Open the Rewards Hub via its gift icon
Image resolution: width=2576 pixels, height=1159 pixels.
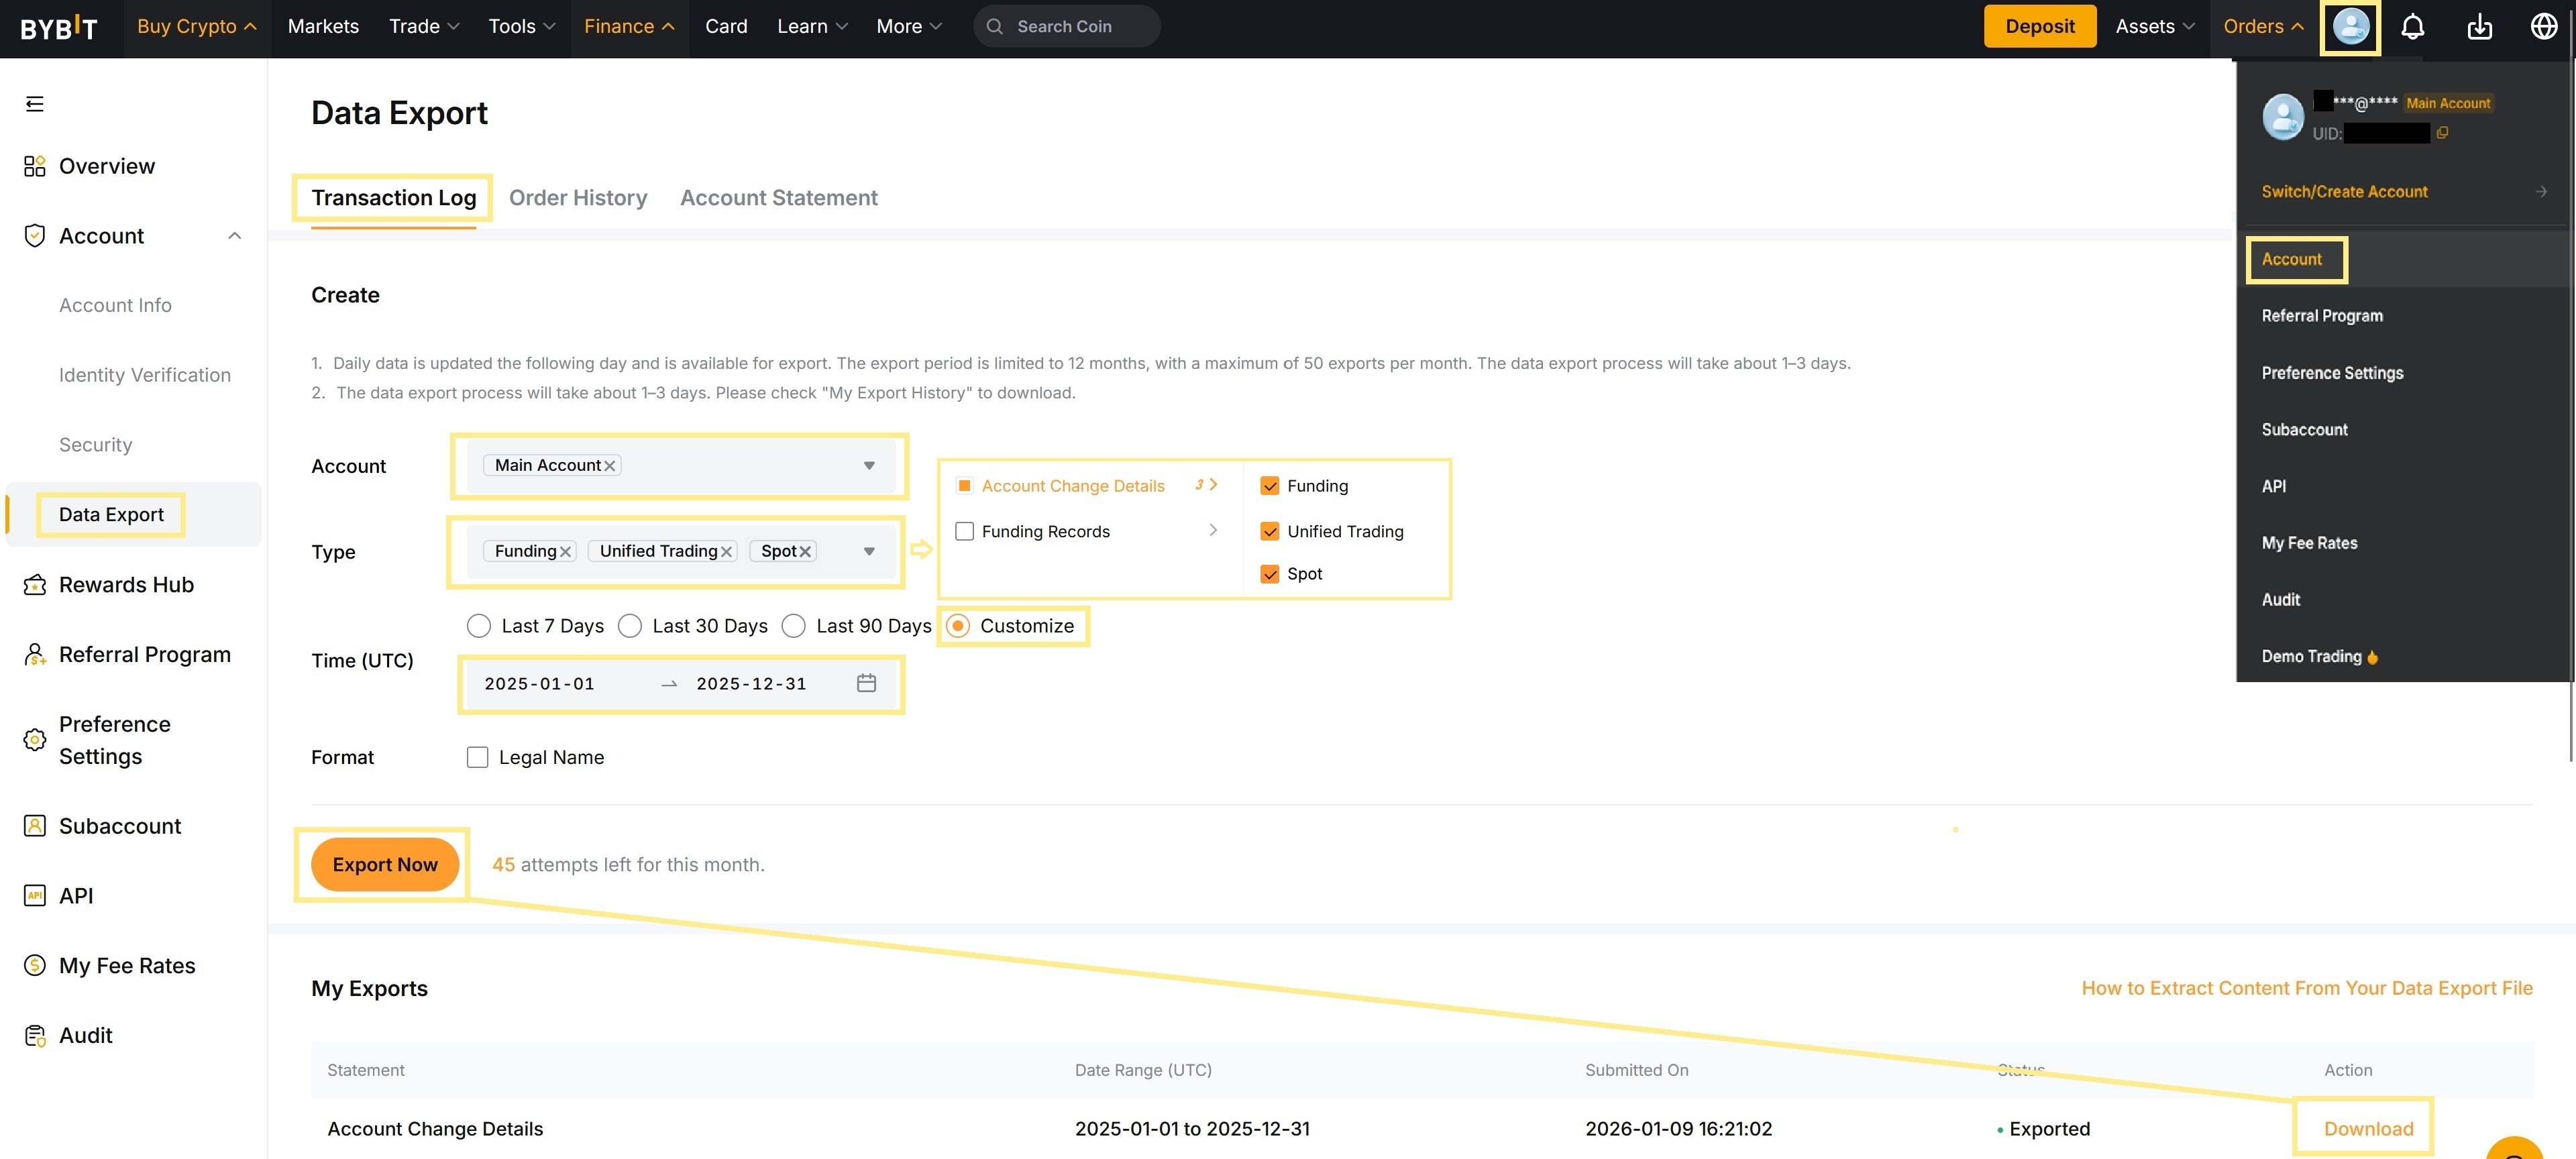pyautogui.click(x=34, y=584)
